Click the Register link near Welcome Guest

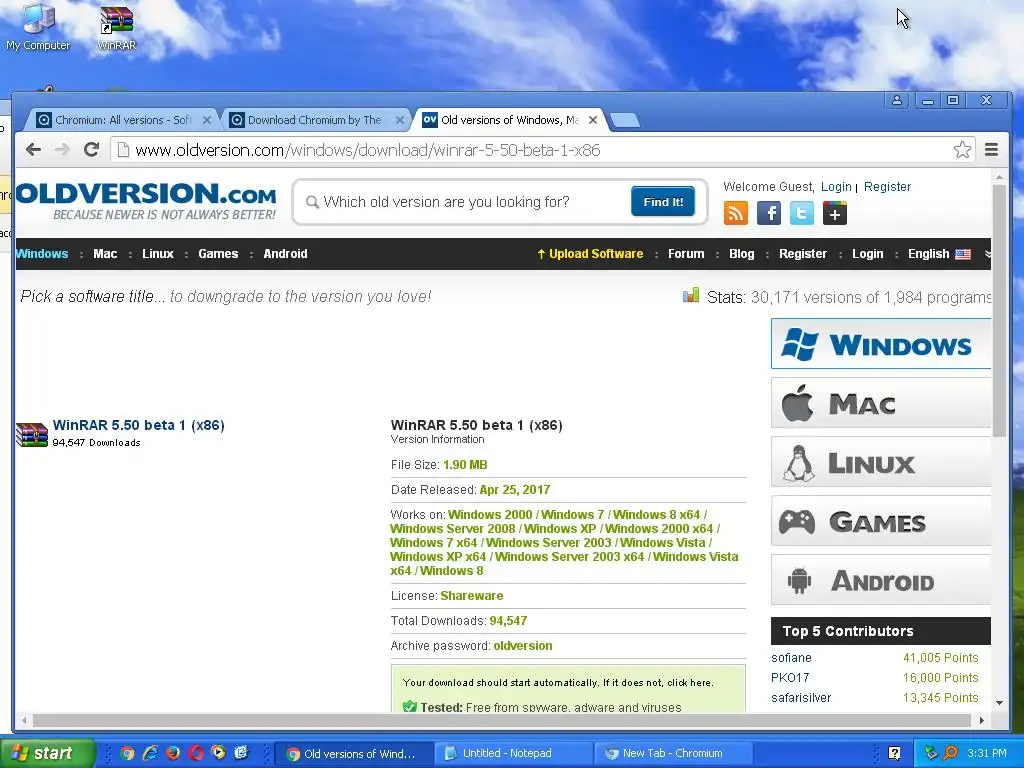[887, 187]
